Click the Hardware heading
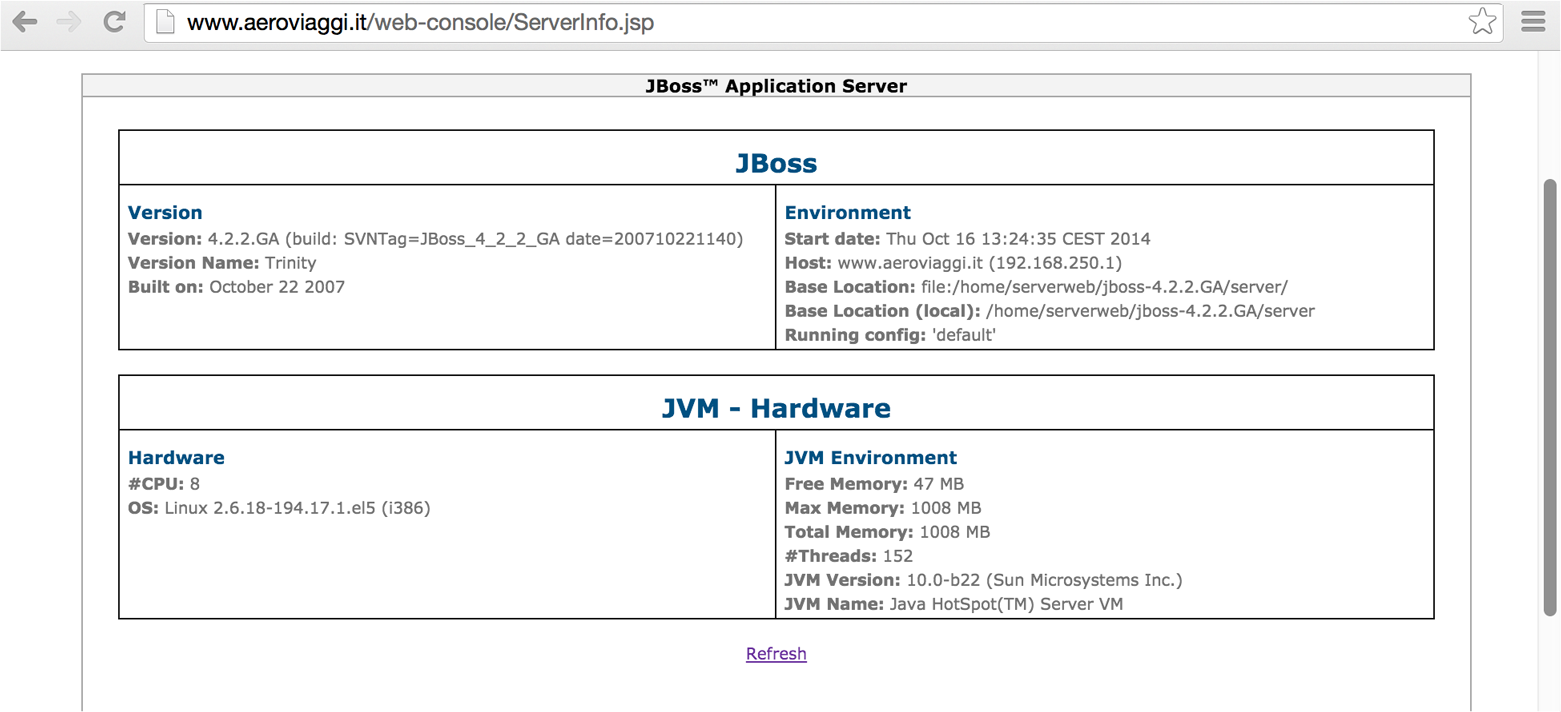This screenshot has width=1561, height=712. pyautogui.click(x=176, y=457)
